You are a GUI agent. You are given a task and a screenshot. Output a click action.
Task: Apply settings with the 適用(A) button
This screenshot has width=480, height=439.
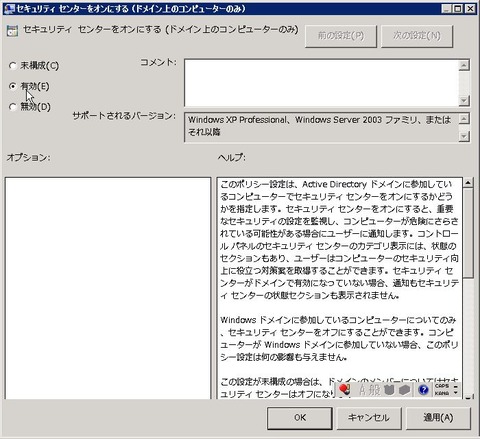tap(438, 417)
